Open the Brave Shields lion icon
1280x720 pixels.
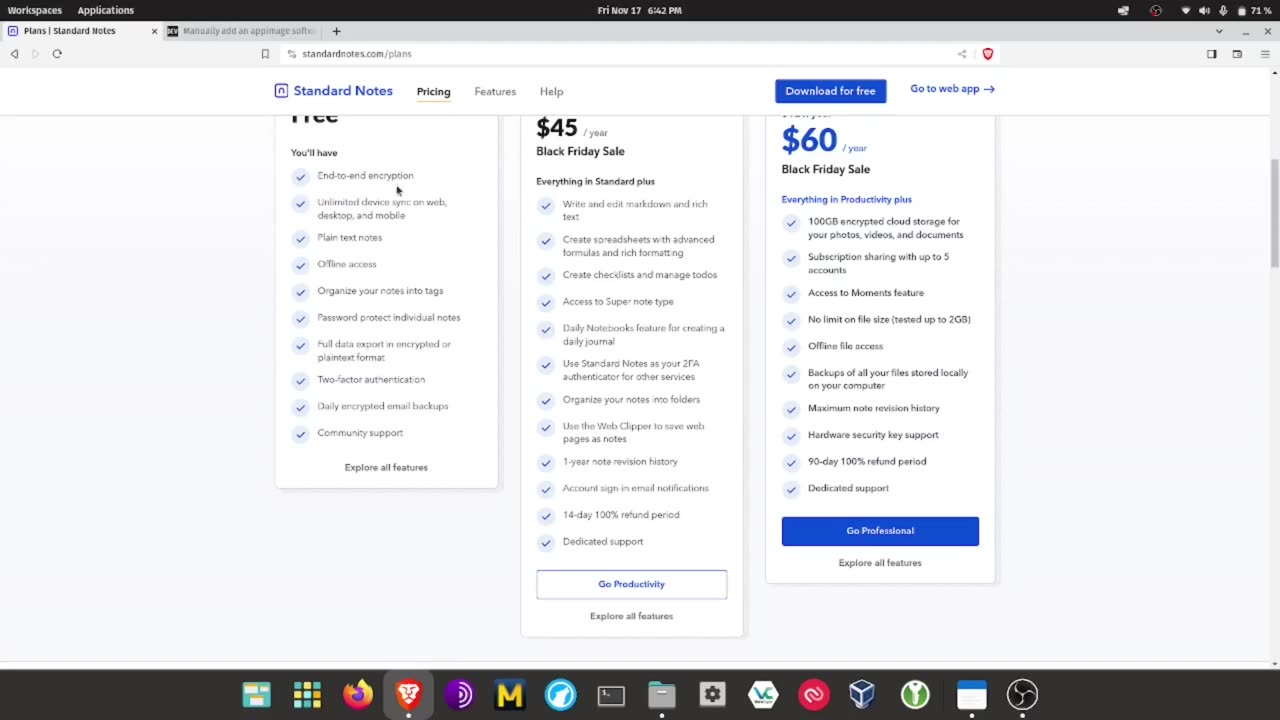[988, 54]
